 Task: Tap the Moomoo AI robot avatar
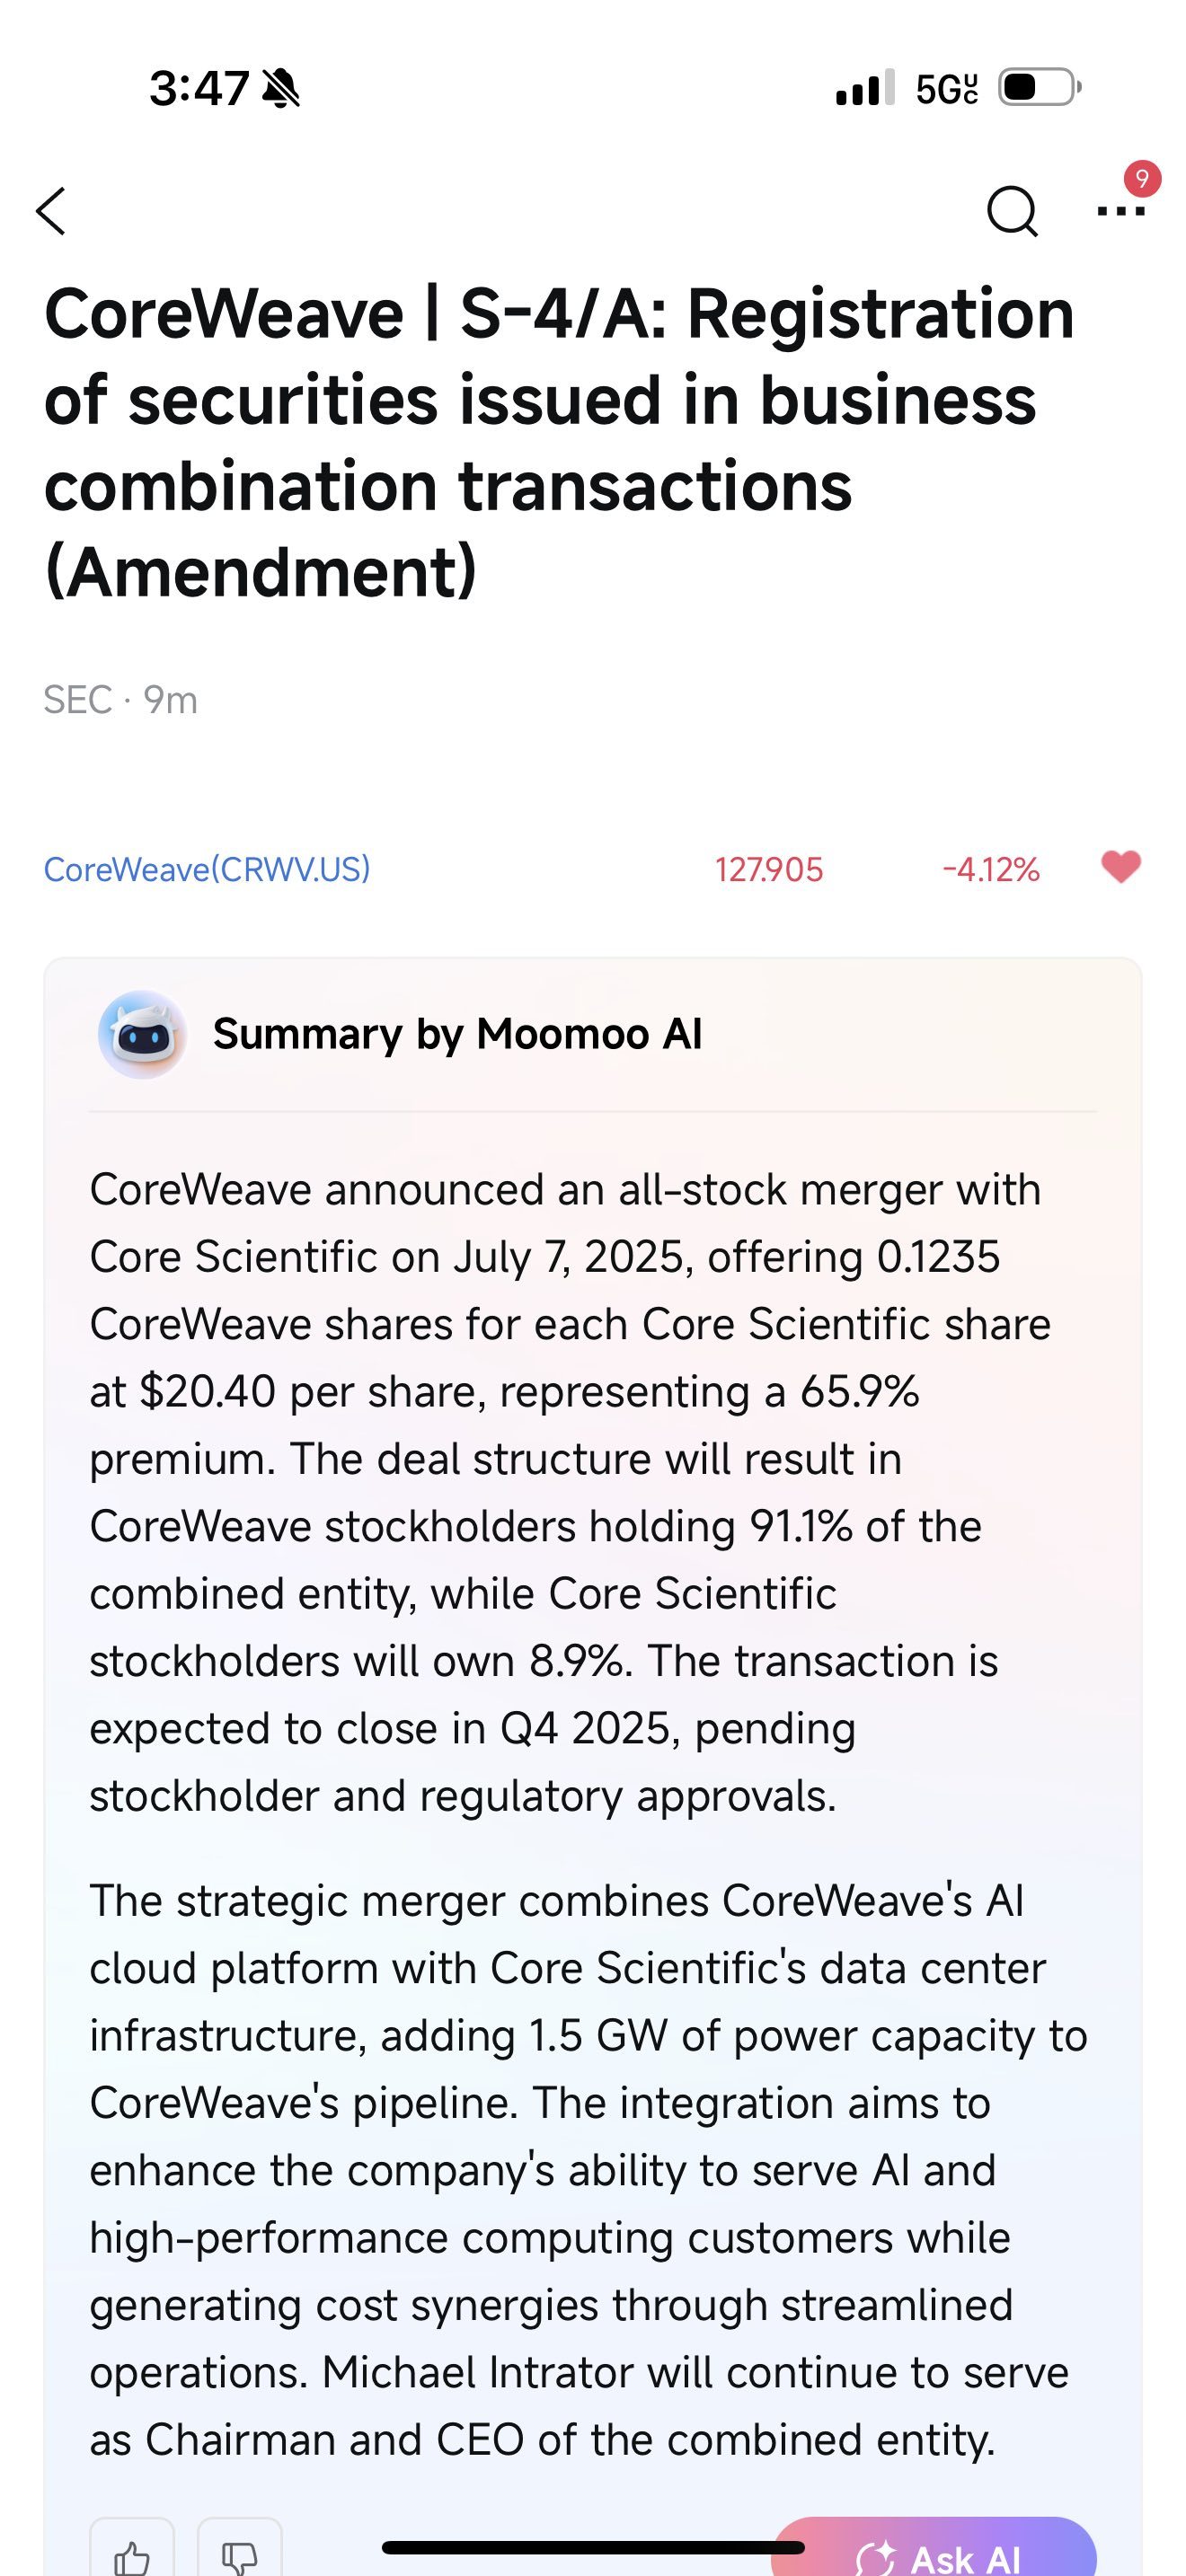(x=142, y=1034)
